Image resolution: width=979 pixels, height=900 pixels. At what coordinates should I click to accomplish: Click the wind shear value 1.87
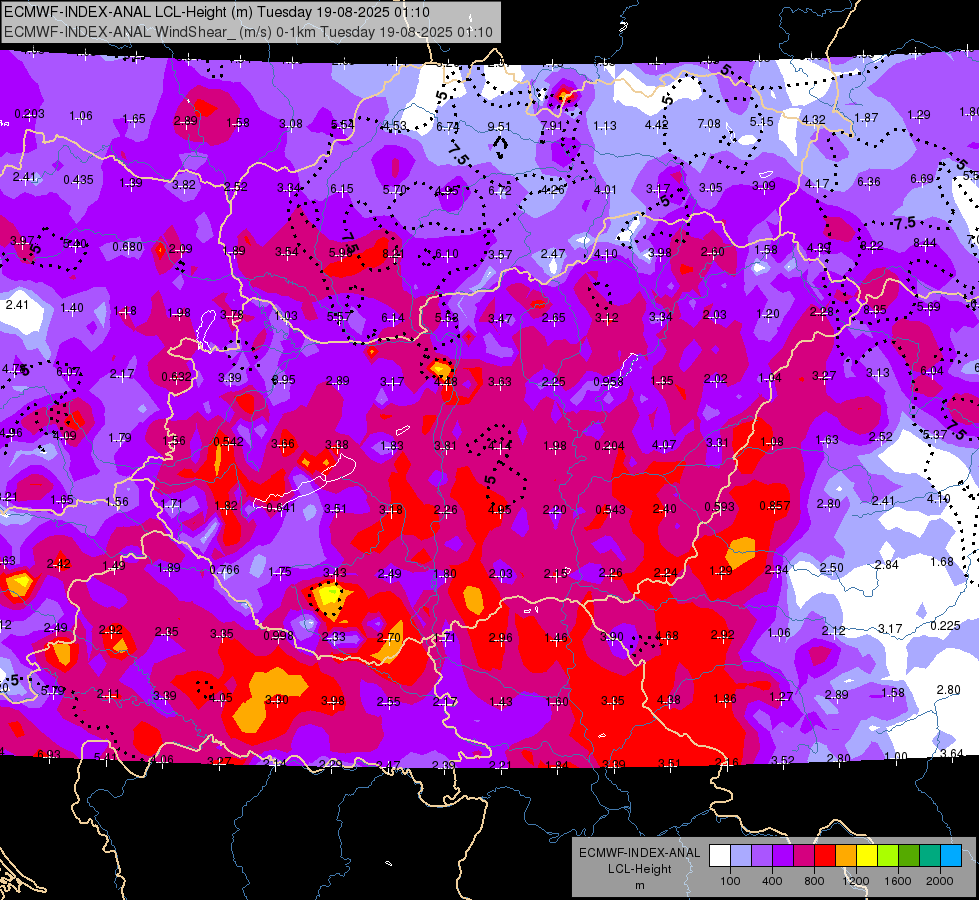click(x=866, y=117)
